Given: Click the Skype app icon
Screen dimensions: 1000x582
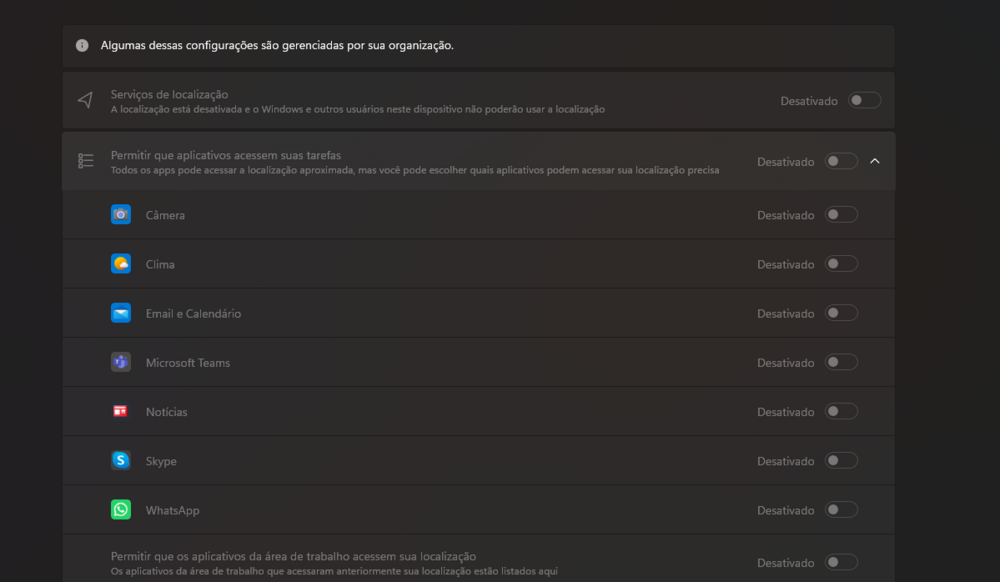Looking at the screenshot, I should [121, 460].
